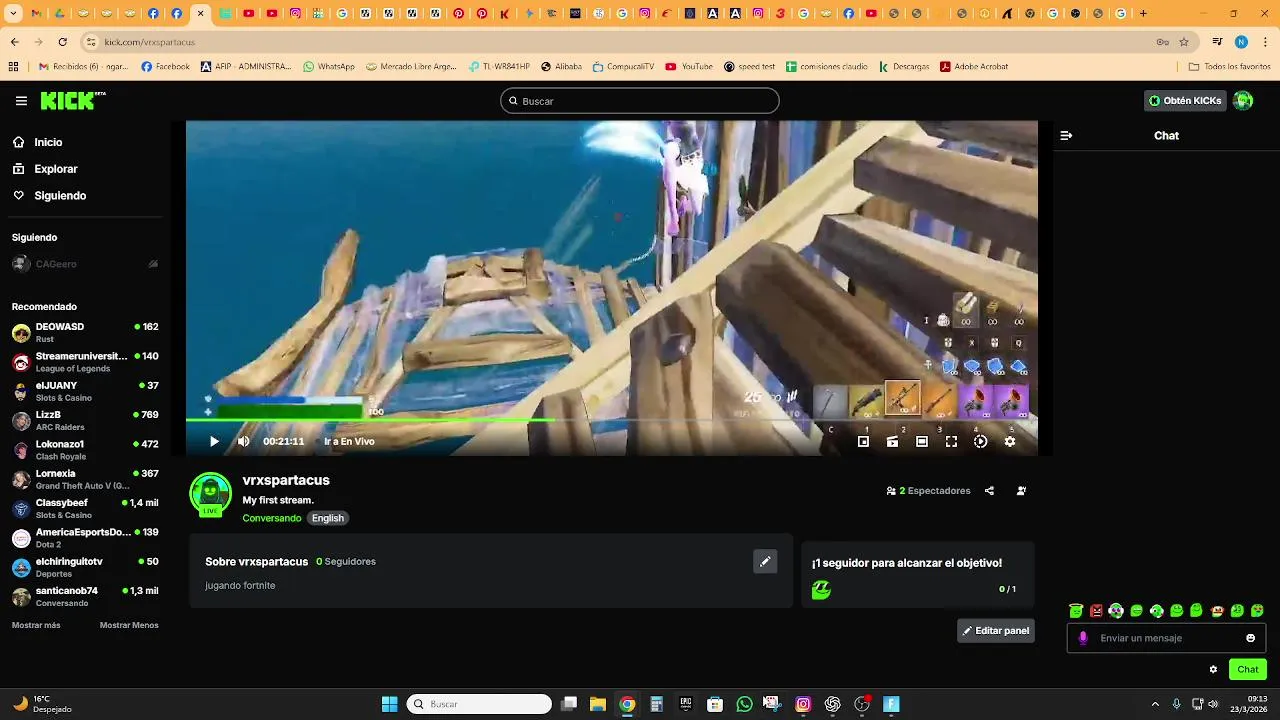Open the elJUANY channel avatar
This screenshot has width=1280, height=720.
(21, 392)
